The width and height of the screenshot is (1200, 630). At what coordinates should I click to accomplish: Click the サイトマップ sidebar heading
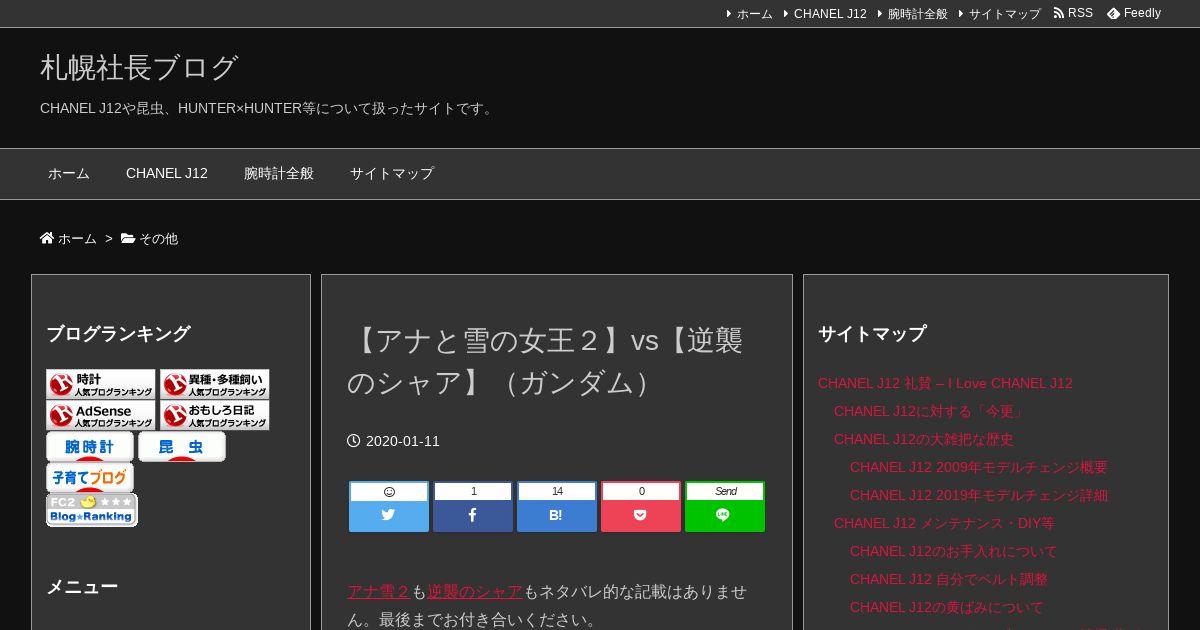[872, 334]
